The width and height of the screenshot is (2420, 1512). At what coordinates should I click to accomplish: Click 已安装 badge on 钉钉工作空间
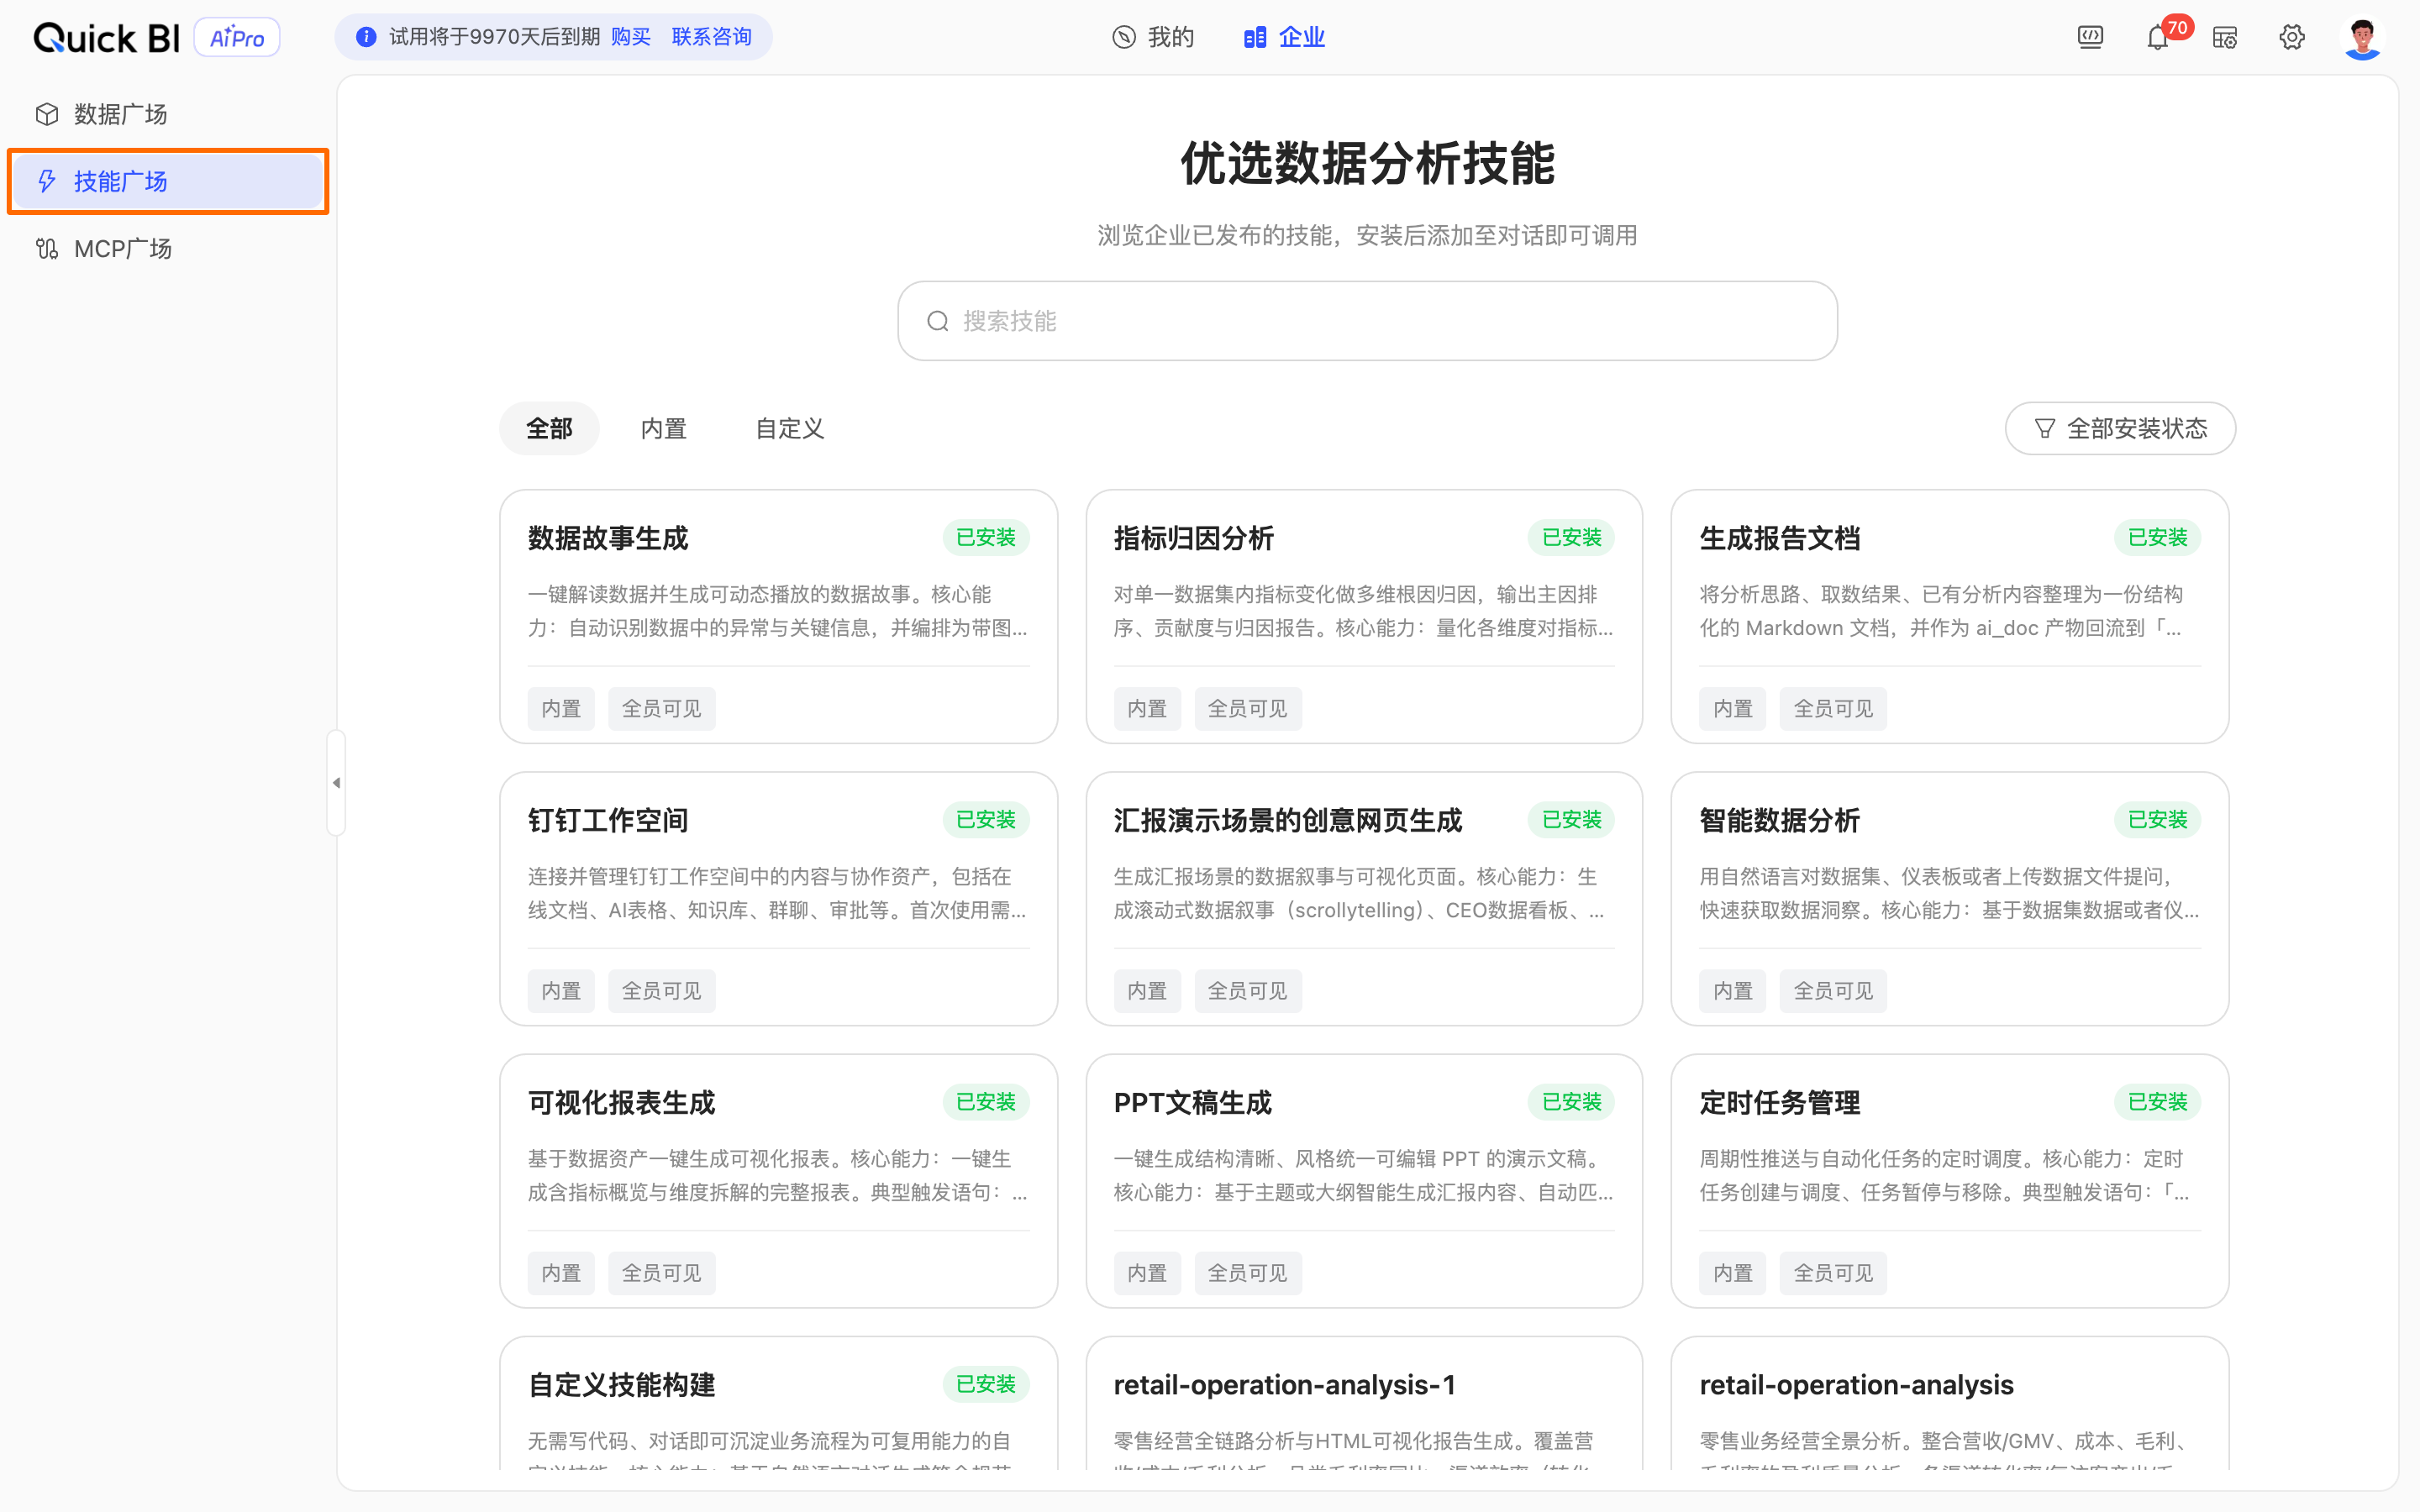986,820
